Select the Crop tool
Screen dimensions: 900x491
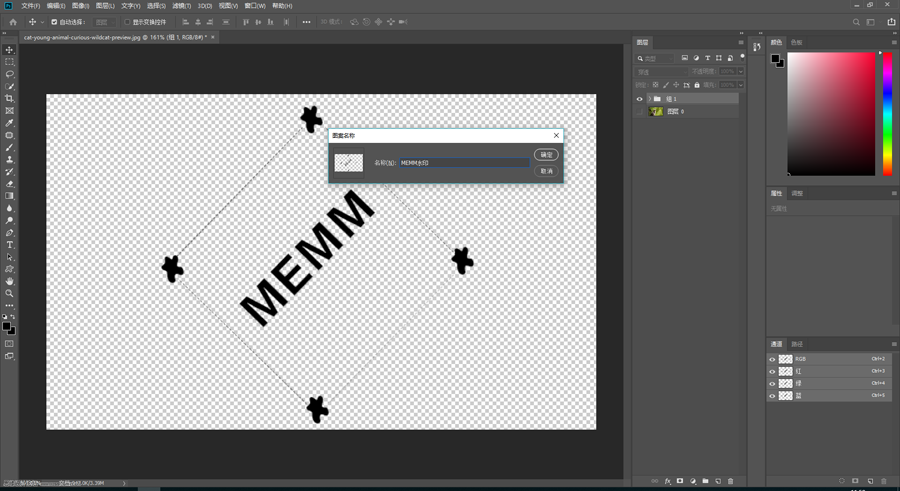click(x=10, y=99)
